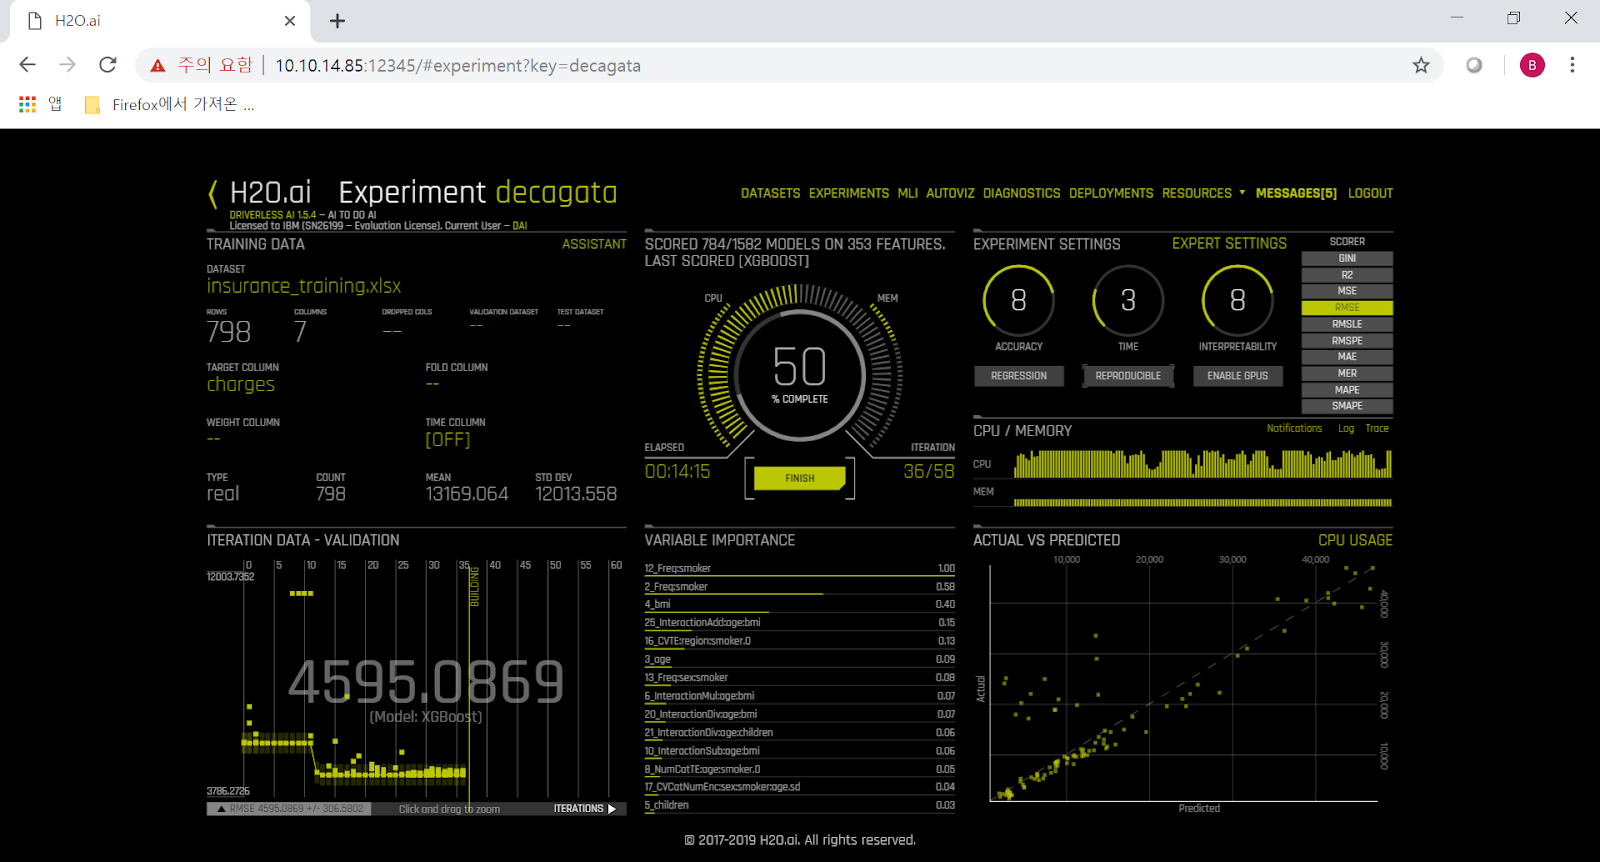Open the EXPERT SETTINGS panel

1229,244
